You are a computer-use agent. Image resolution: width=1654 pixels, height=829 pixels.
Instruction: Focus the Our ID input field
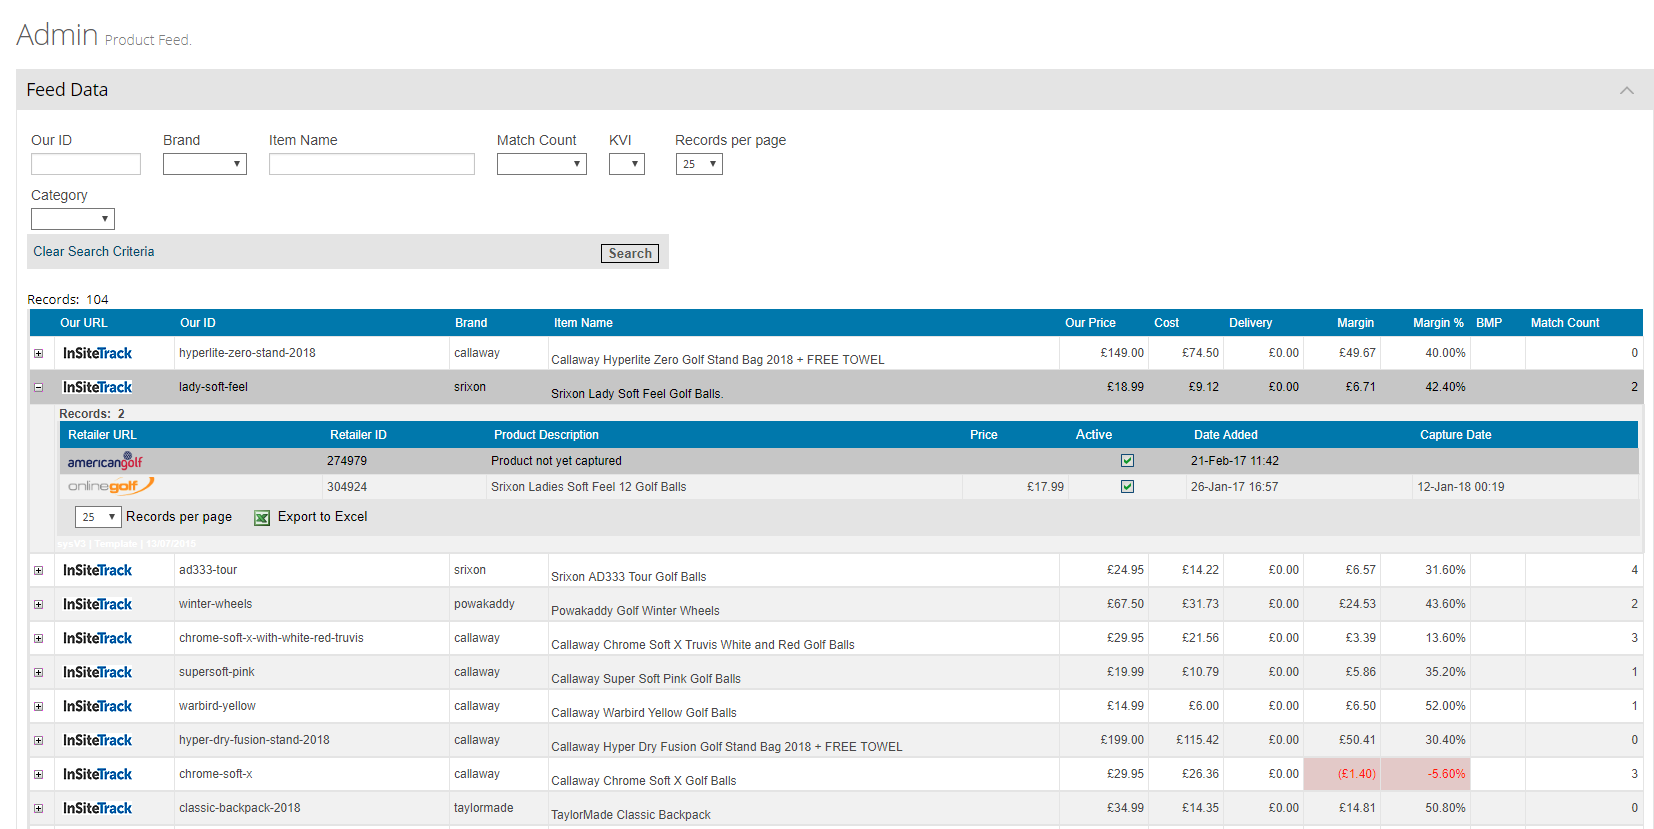point(86,164)
